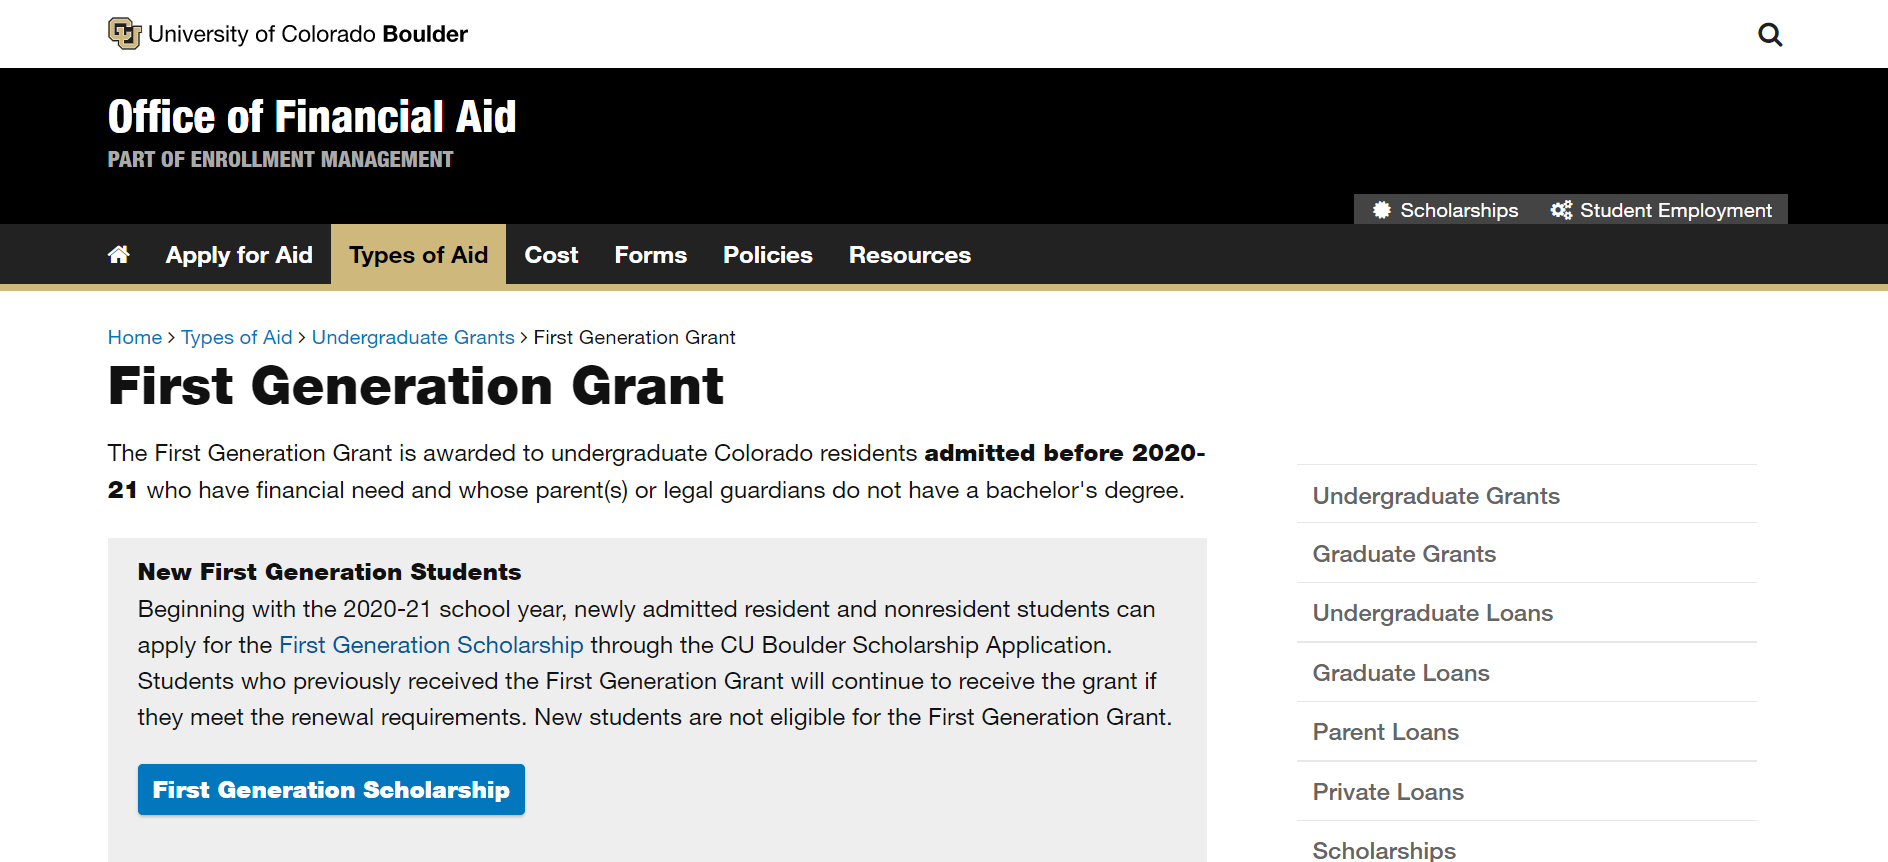1888x862 pixels.
Task: Click the Scholarships badge icon
Action: 1381,210
